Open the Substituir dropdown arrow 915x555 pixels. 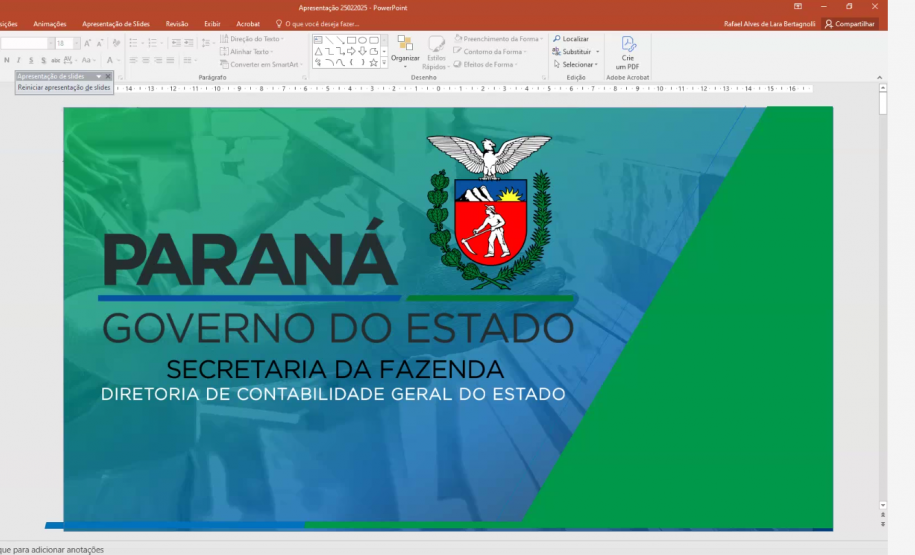(598, 51)
